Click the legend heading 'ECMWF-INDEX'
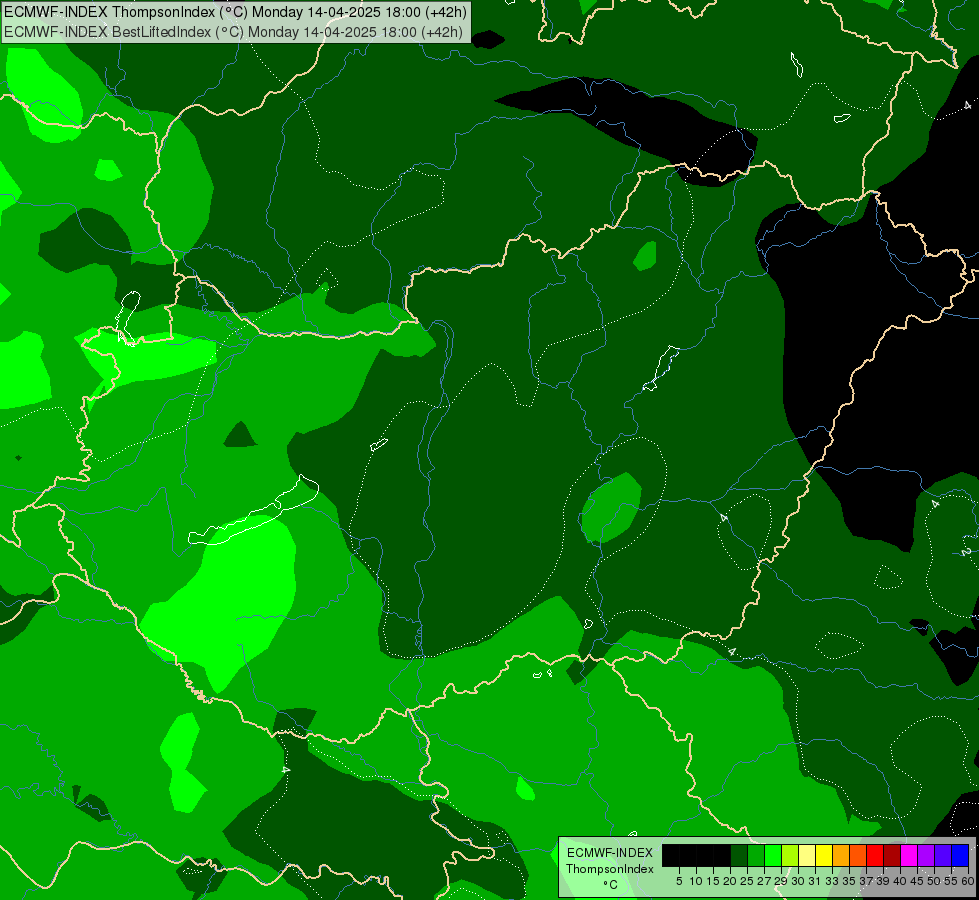979x900 pixels. coord(610,853)
